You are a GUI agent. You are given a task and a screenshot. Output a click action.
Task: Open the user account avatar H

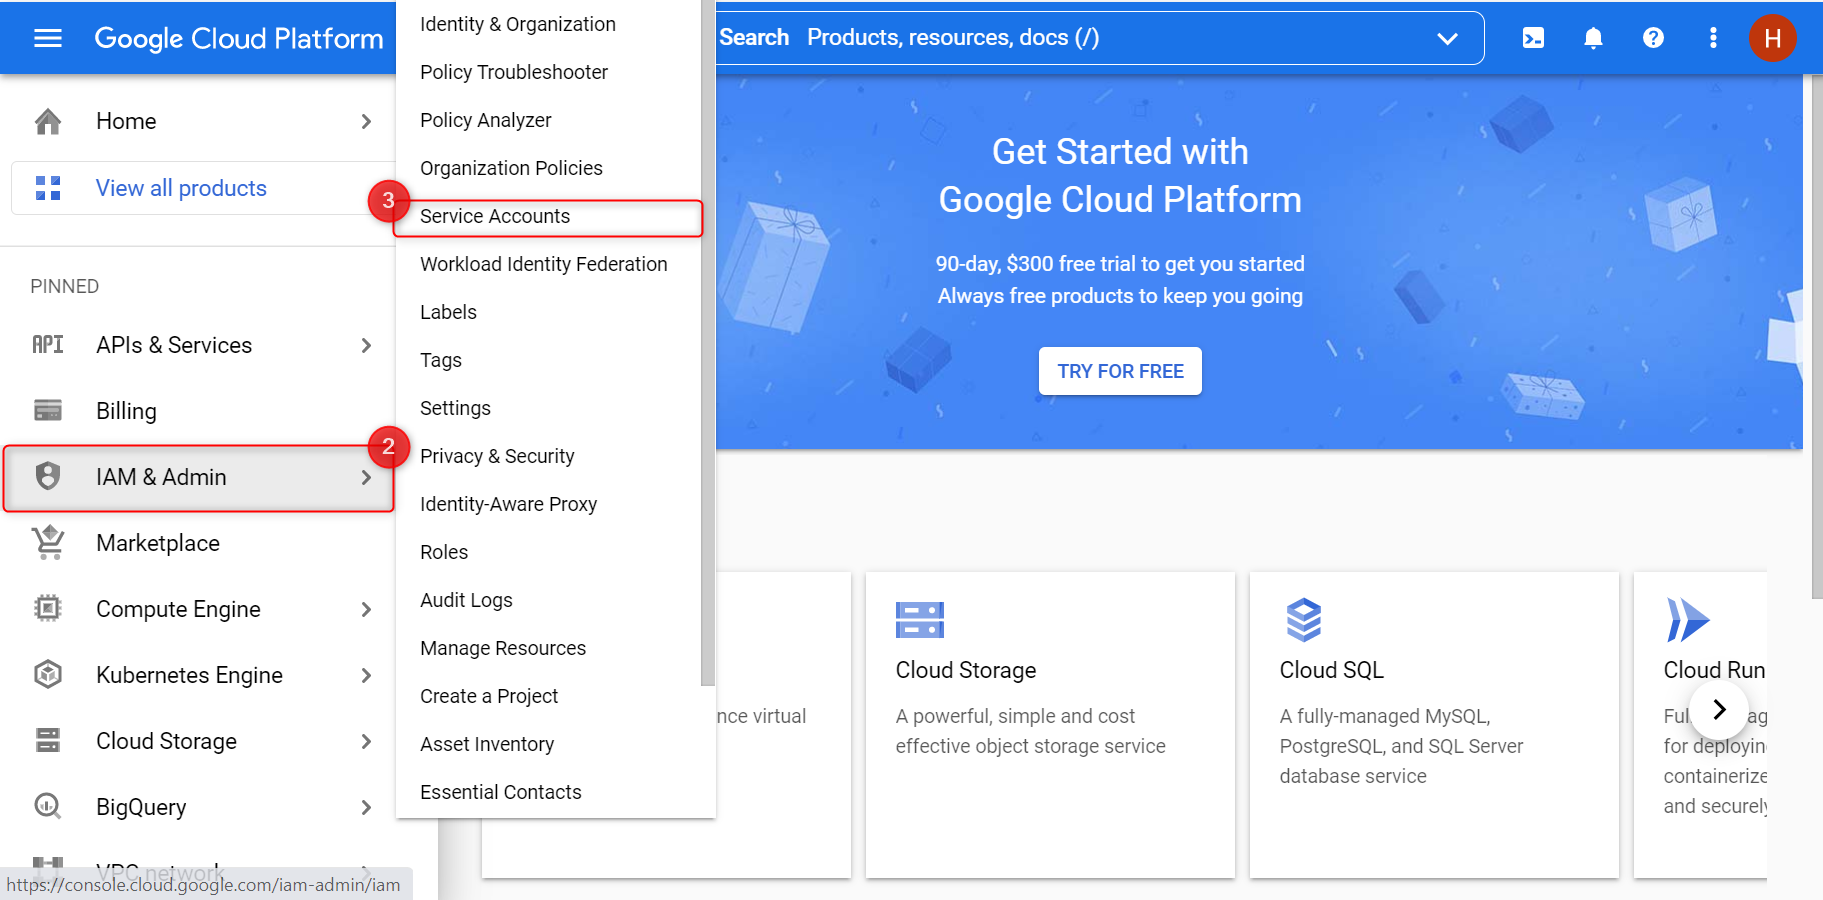pyautogui.click(x=1772, y=38)
